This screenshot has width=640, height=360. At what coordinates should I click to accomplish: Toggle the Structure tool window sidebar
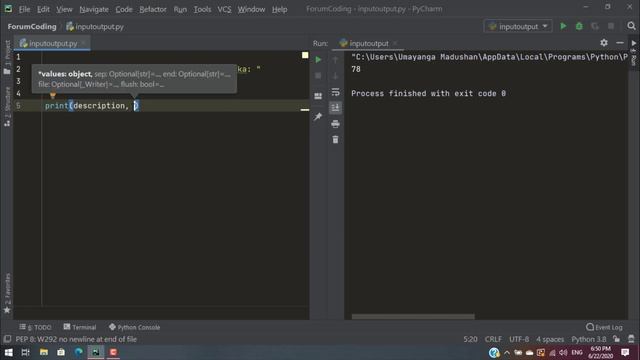point(7,107)
